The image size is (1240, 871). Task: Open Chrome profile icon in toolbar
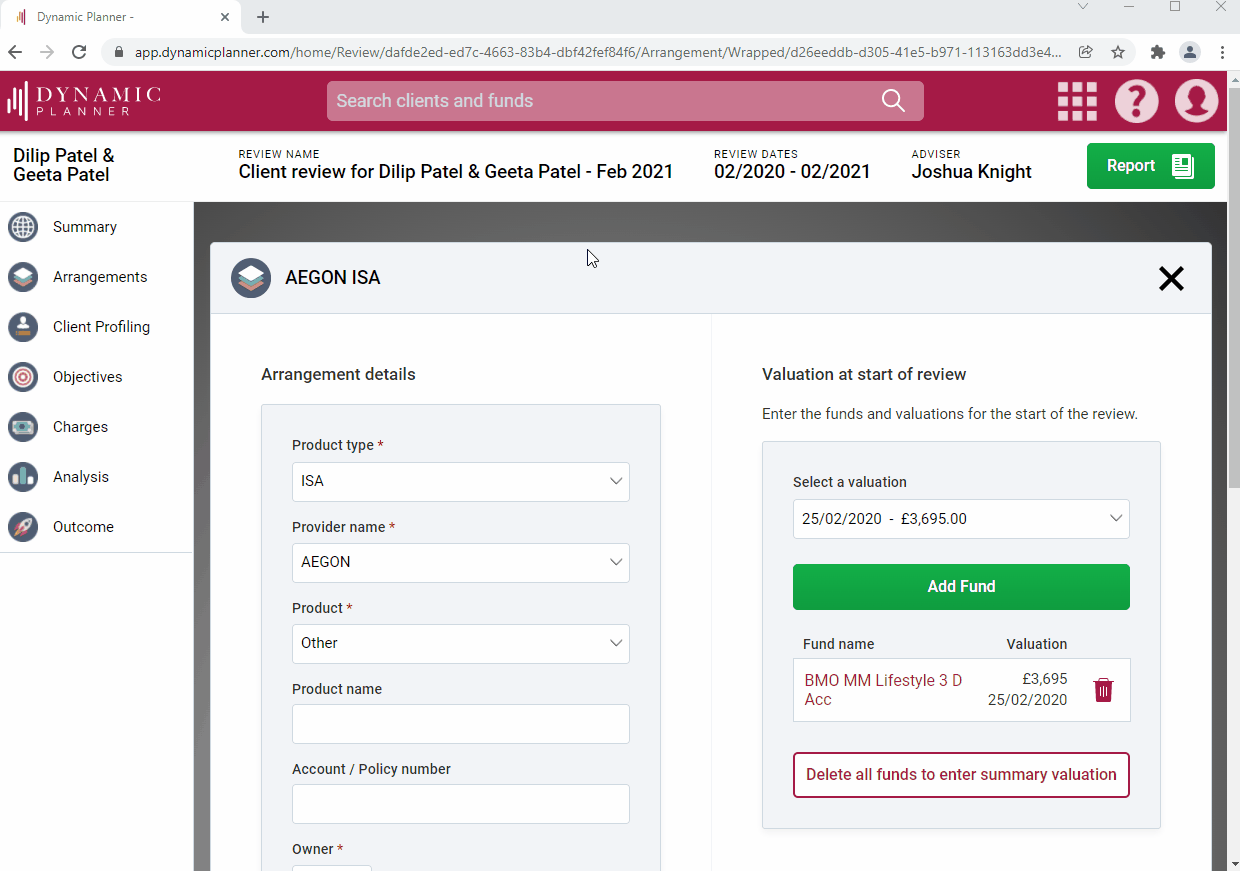1189,52
